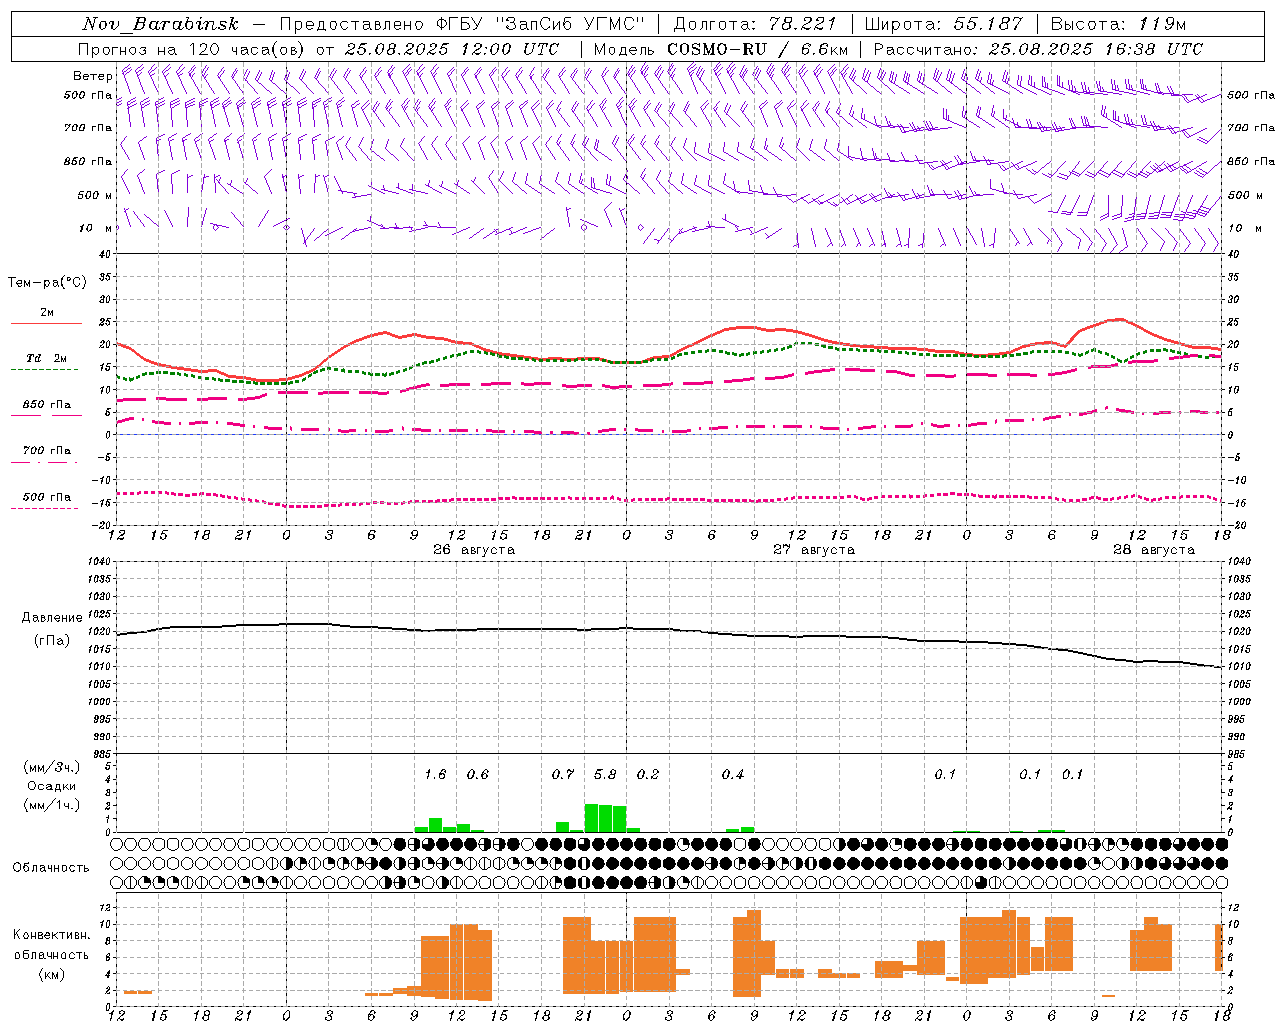
Task: Click the Рассчитано: 25.08.2025 16:38 UTC text
Action: tap(1038, 49)
